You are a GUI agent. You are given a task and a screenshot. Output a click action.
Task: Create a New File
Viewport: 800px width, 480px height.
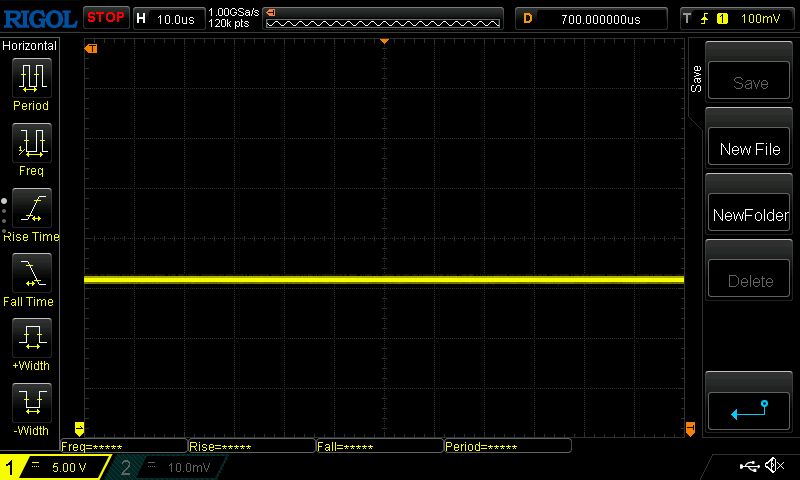(749, 146)
